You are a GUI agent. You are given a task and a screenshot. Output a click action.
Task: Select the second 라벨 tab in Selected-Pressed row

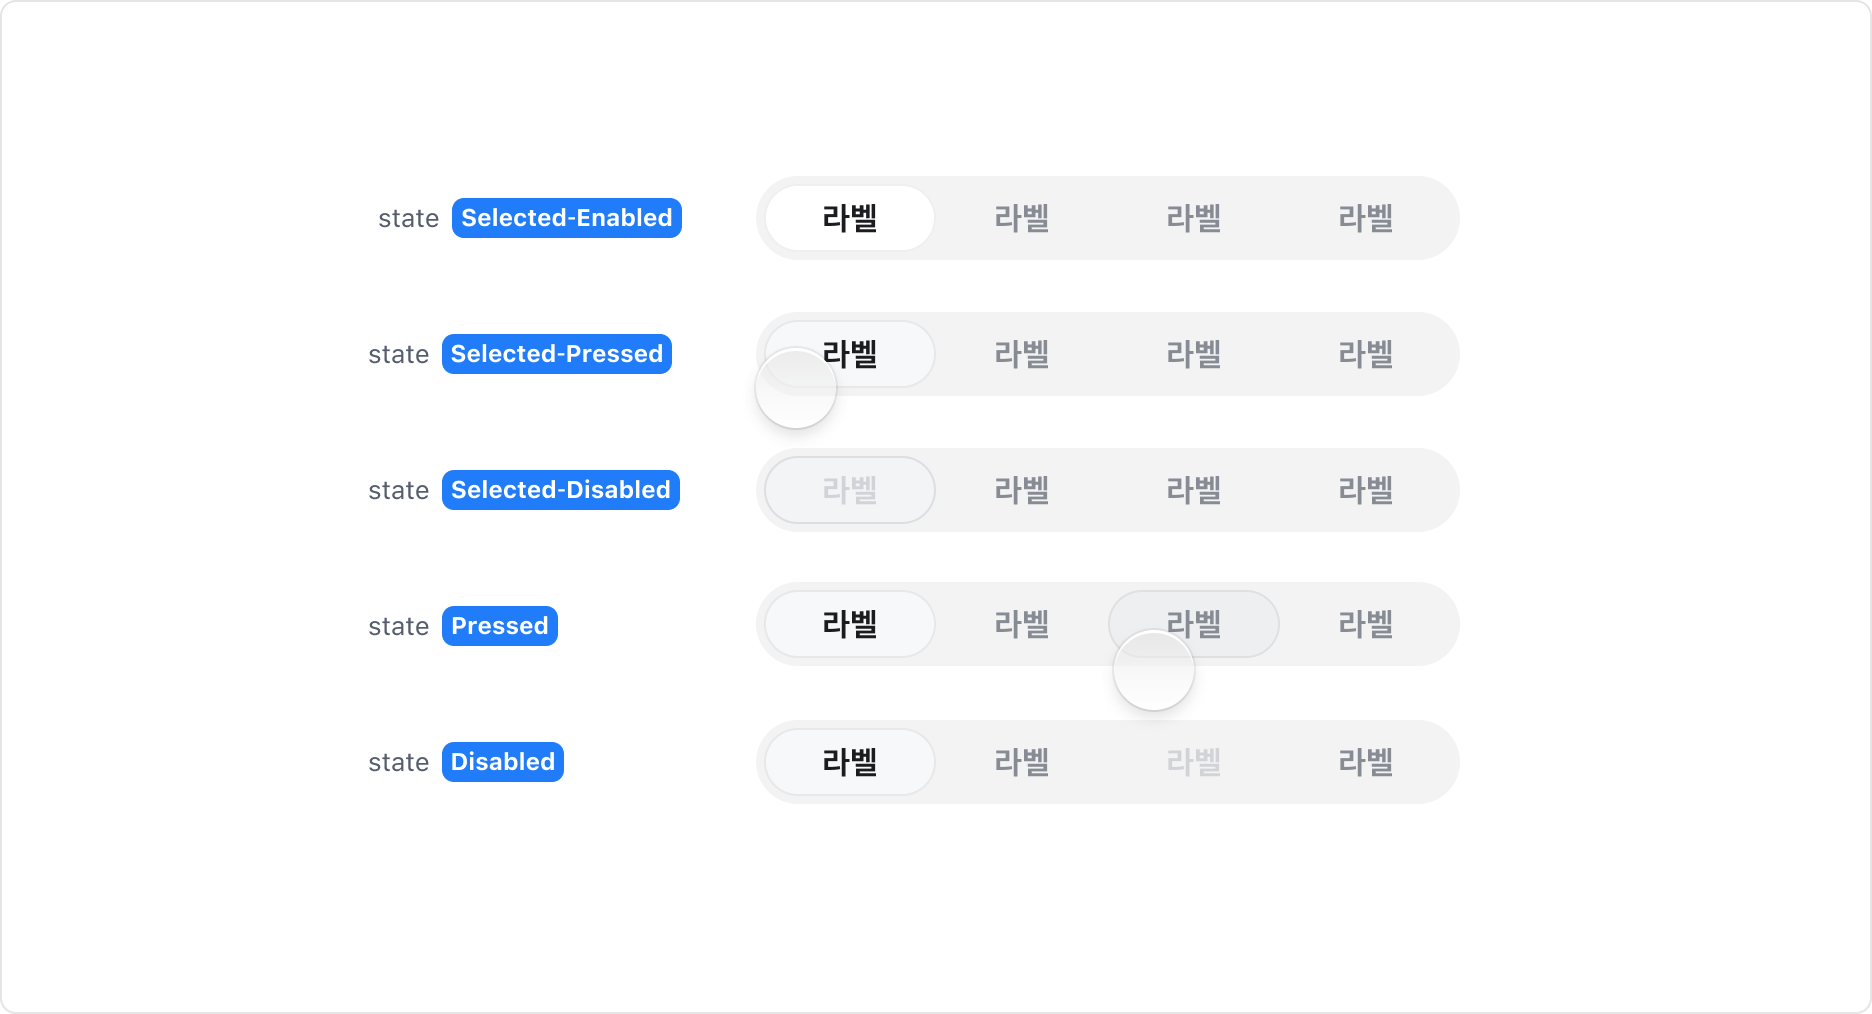pyautogui.click(x=1022, y=354)
